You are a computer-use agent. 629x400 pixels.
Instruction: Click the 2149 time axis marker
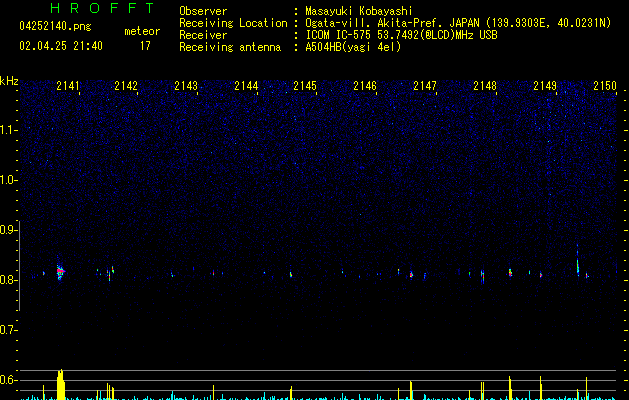545,86
